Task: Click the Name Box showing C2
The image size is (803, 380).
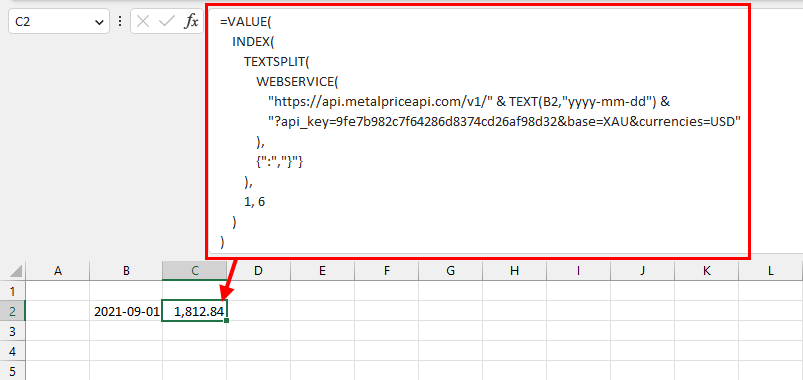Action: pyautogui.click(x=59, y=22)
